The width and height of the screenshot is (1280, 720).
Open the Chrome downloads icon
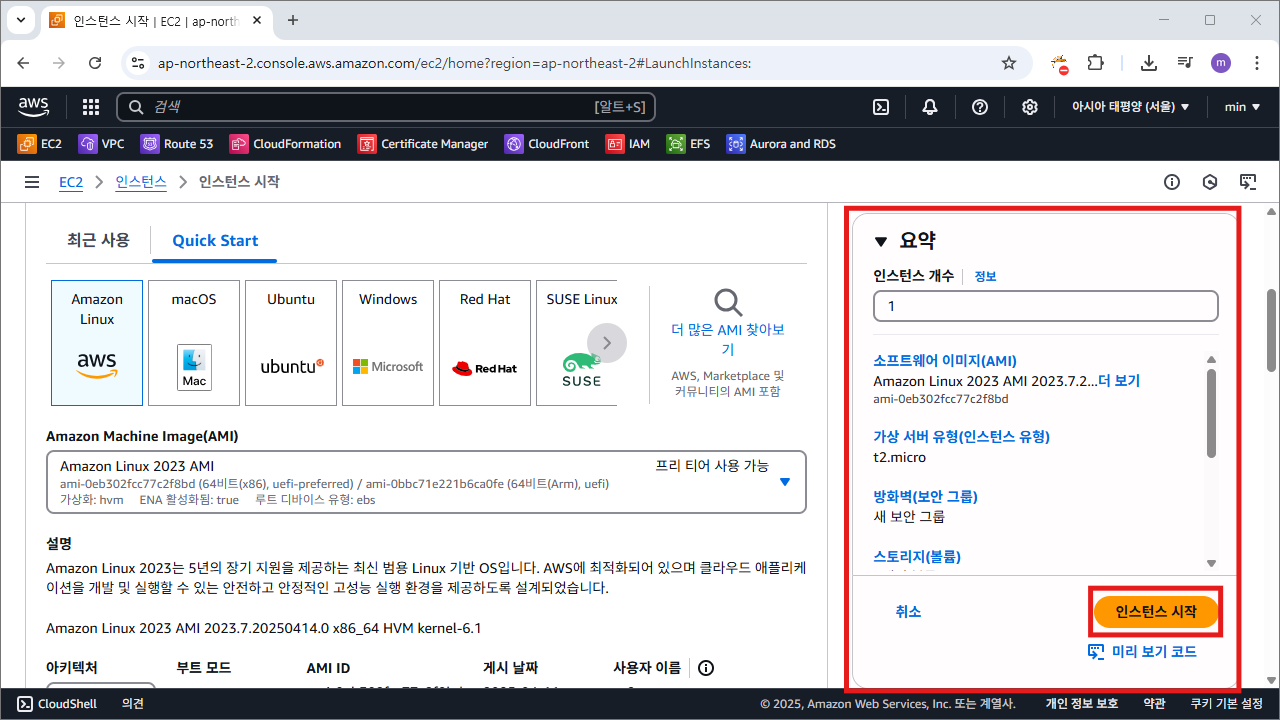coord(1149,63)
